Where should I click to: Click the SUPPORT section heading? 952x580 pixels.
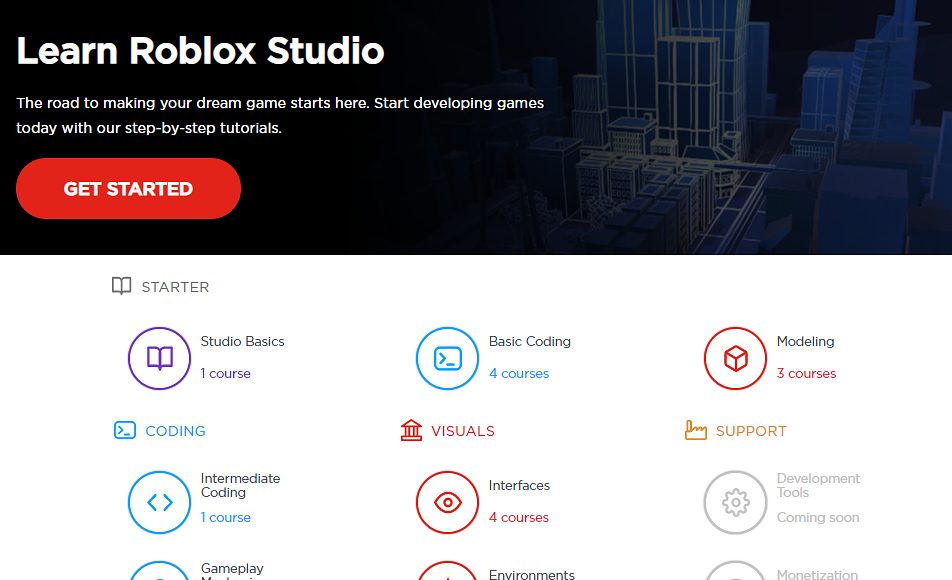(750, 431)
